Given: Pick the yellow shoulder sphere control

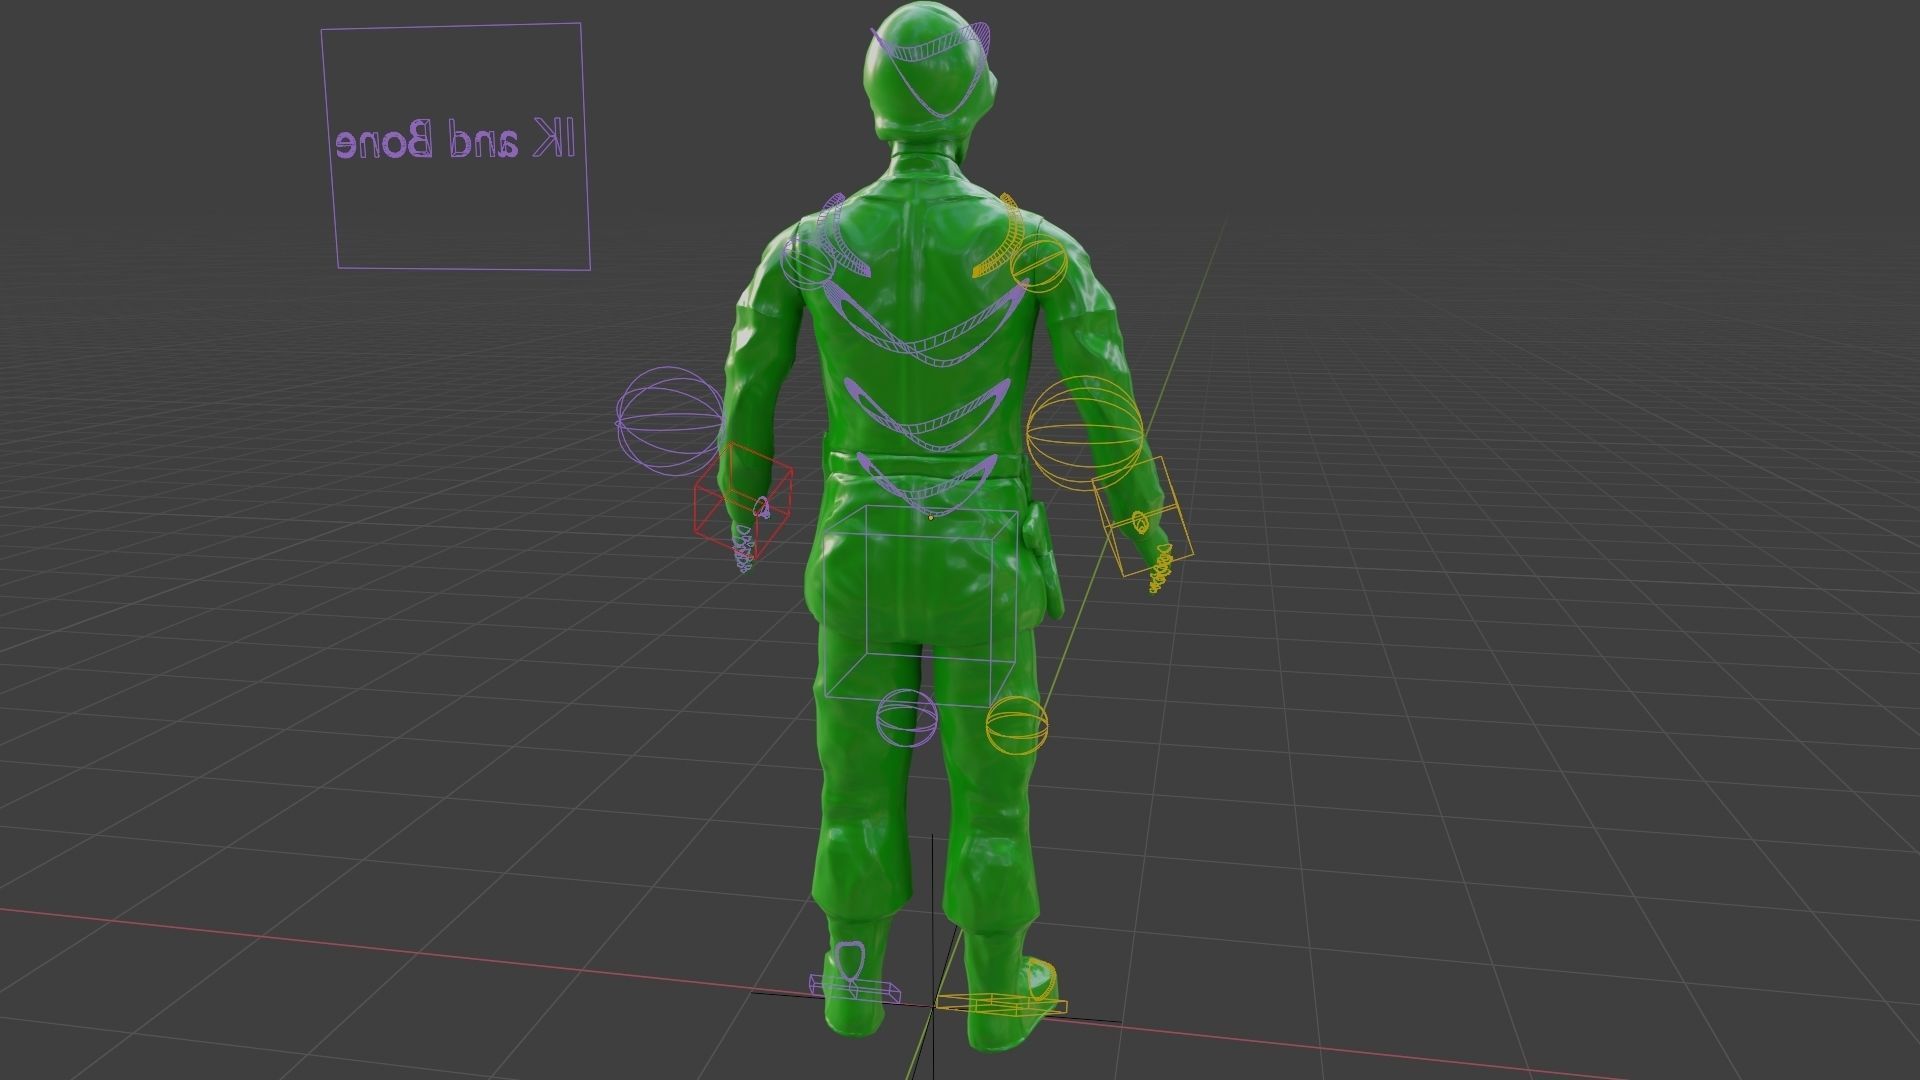Looking at the screenshot, I should [x=1040, y=265].
